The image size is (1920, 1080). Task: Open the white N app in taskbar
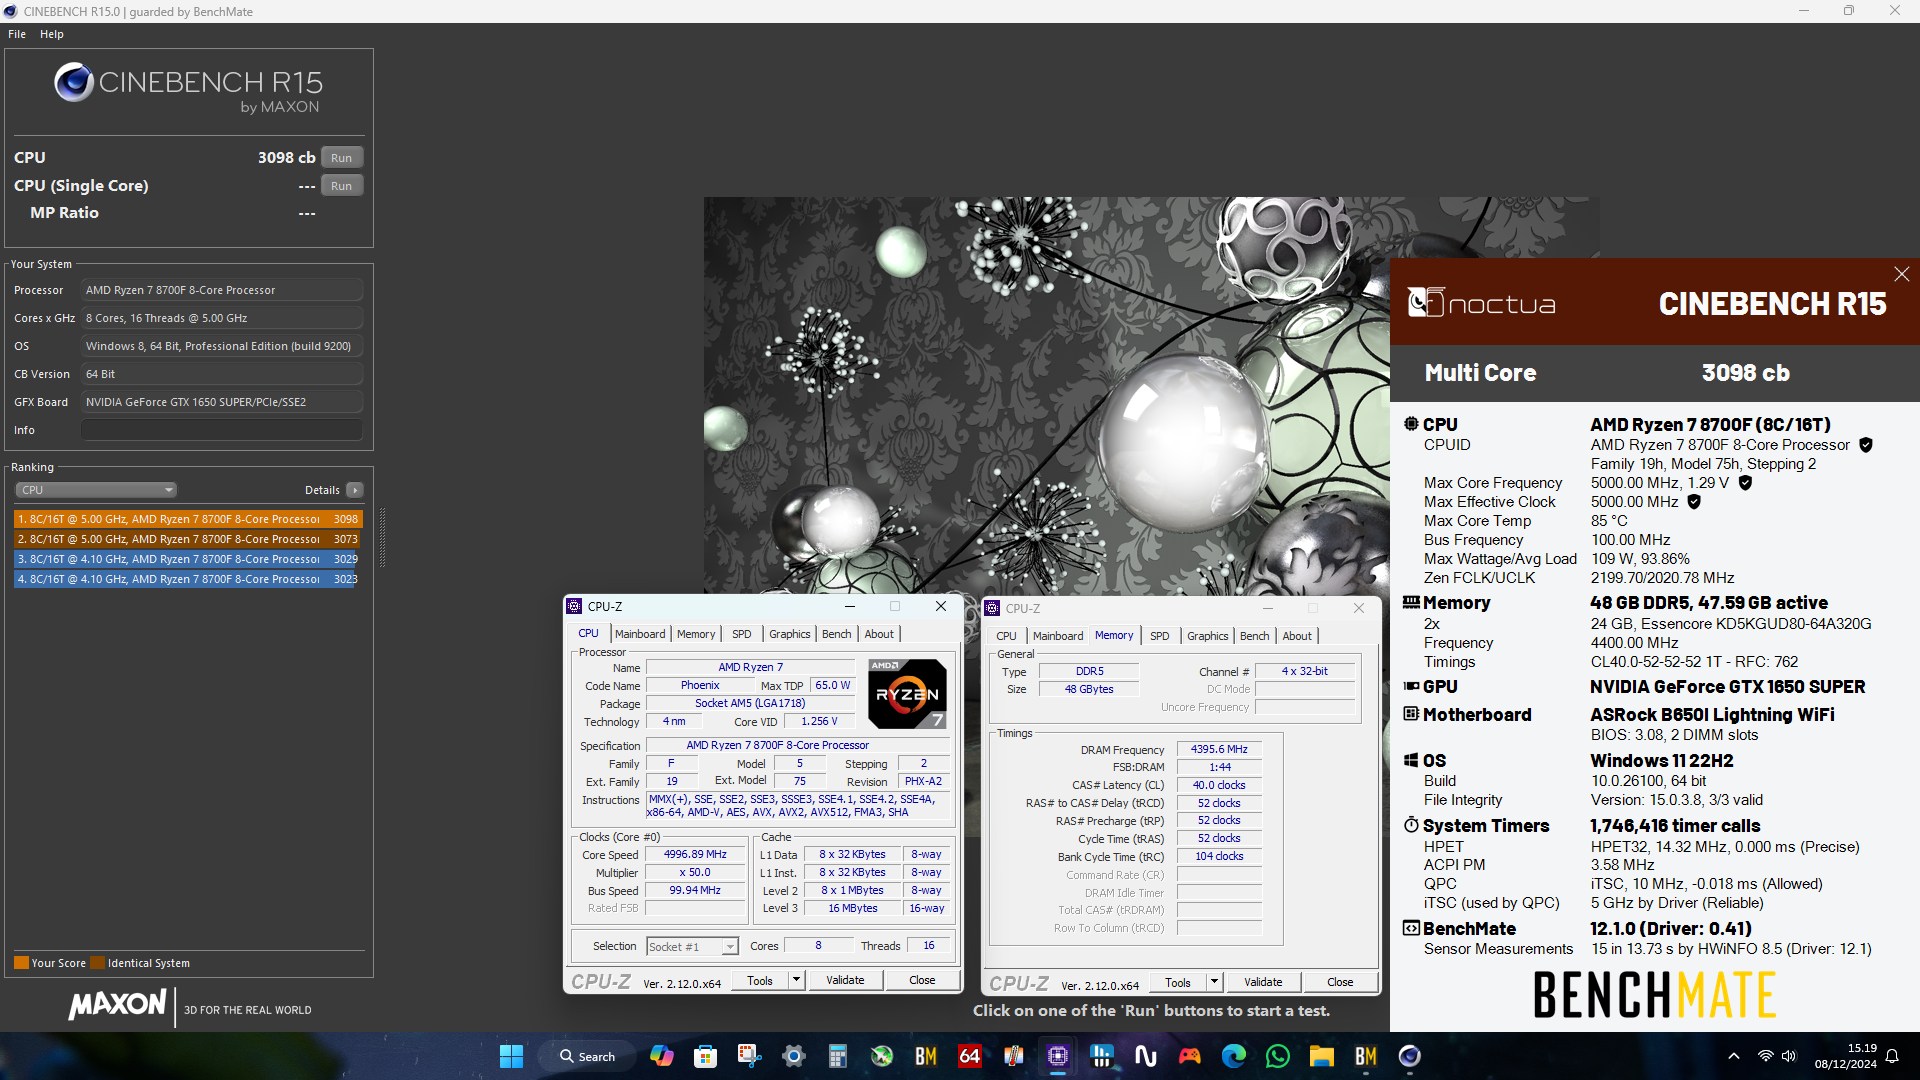coord(1145,1056)
